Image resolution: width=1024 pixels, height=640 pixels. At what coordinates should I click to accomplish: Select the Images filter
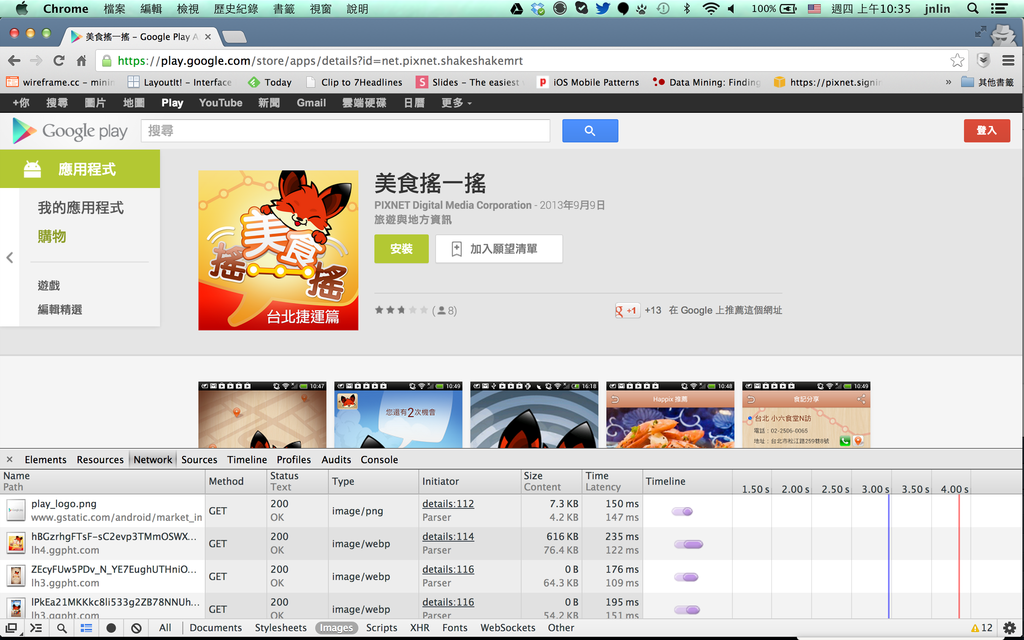coord(336,628)
